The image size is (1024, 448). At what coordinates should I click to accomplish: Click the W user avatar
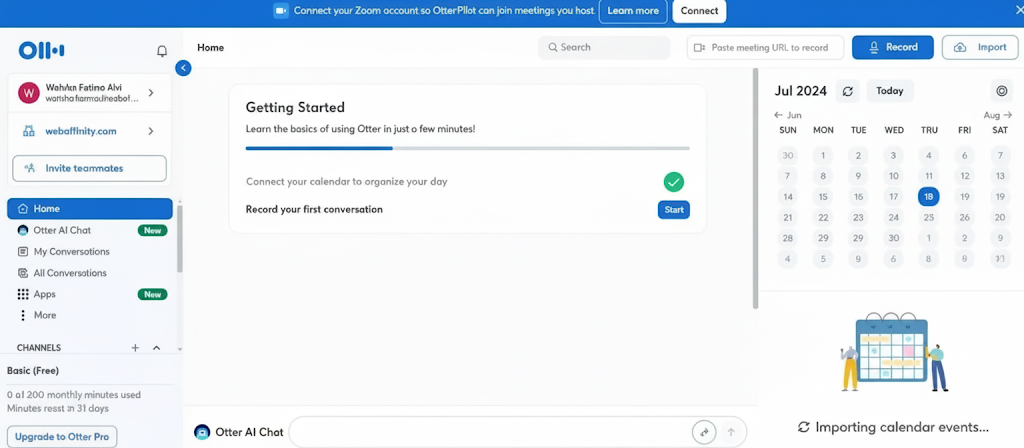(29, 93)
